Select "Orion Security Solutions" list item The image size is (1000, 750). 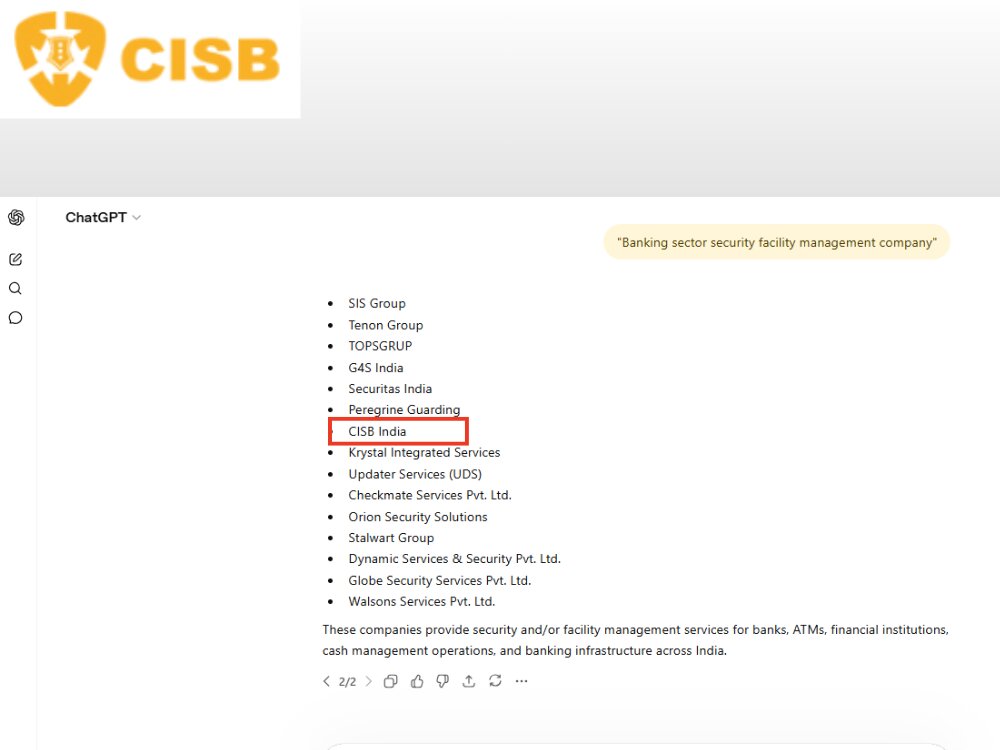tap(418, 517)
